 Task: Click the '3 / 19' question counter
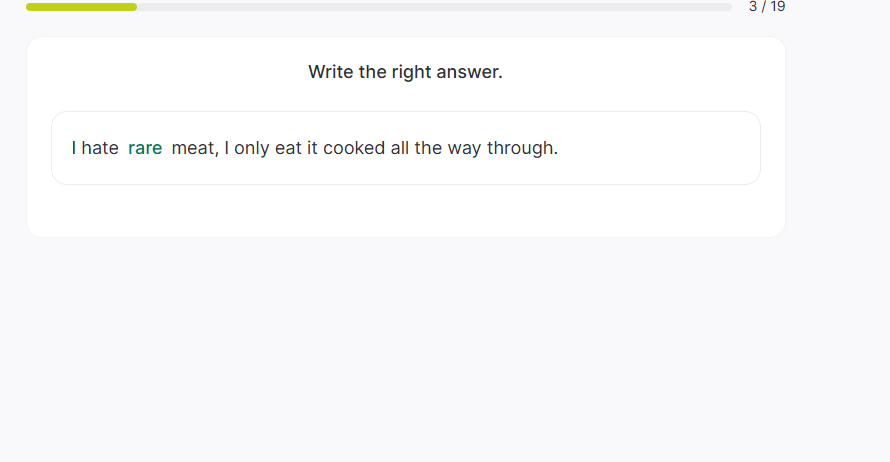click(x=766, y=7)
